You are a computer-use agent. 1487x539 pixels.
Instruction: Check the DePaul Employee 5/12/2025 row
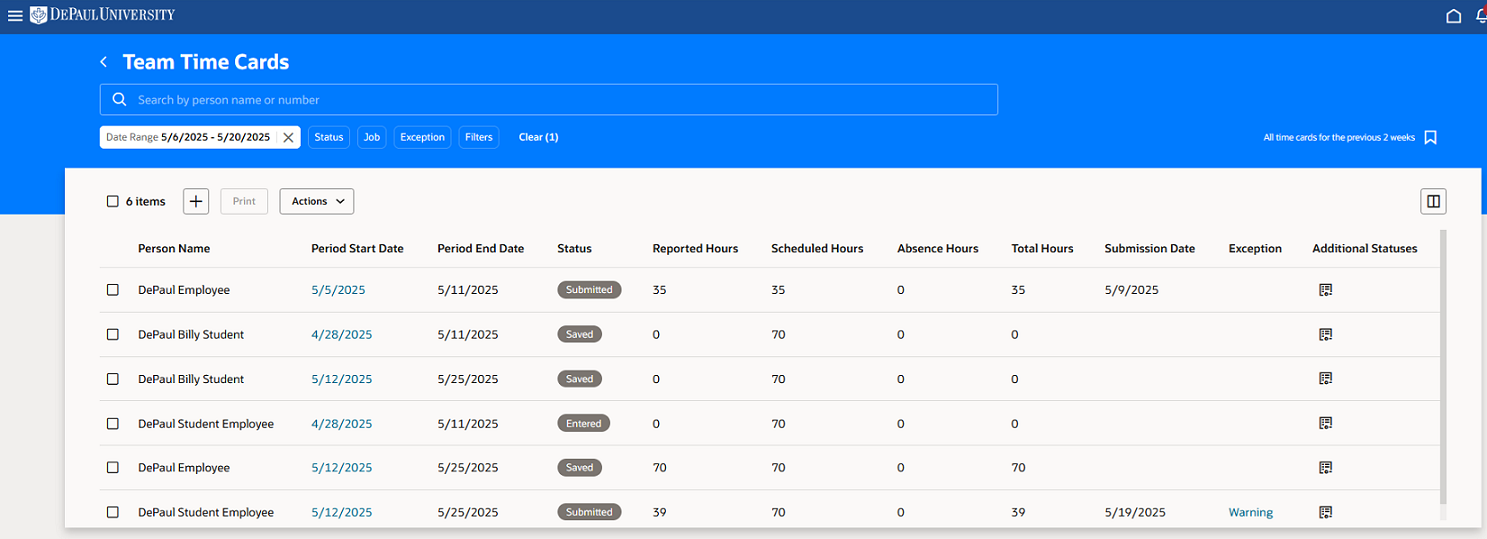click(112, 467)
